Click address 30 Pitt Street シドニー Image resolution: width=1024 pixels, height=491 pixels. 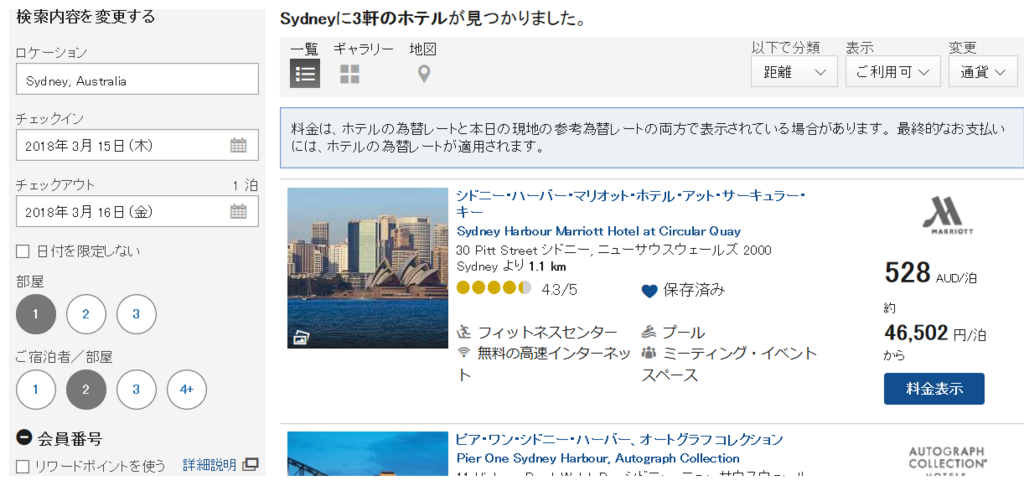coord(614,250)
